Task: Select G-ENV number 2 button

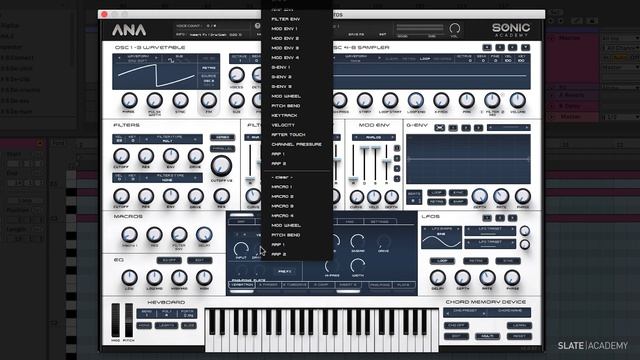Action: point(466,128)
